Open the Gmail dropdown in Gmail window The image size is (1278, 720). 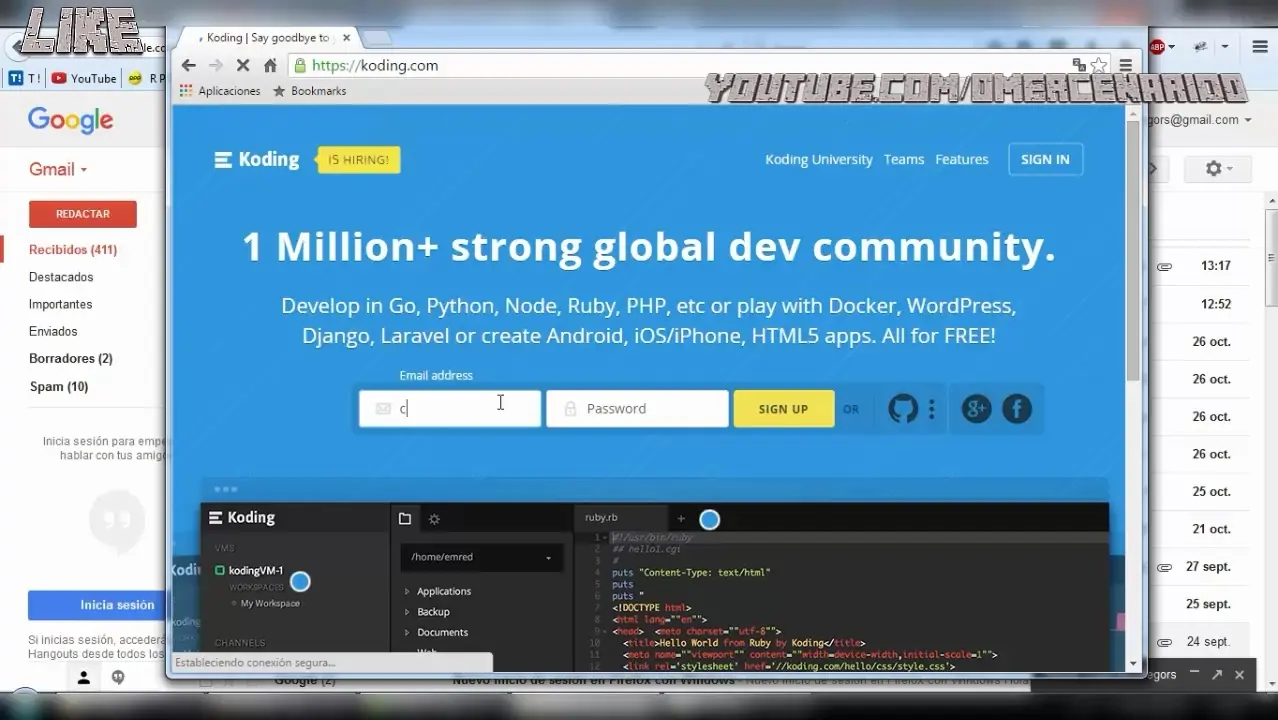click(58, 169)
